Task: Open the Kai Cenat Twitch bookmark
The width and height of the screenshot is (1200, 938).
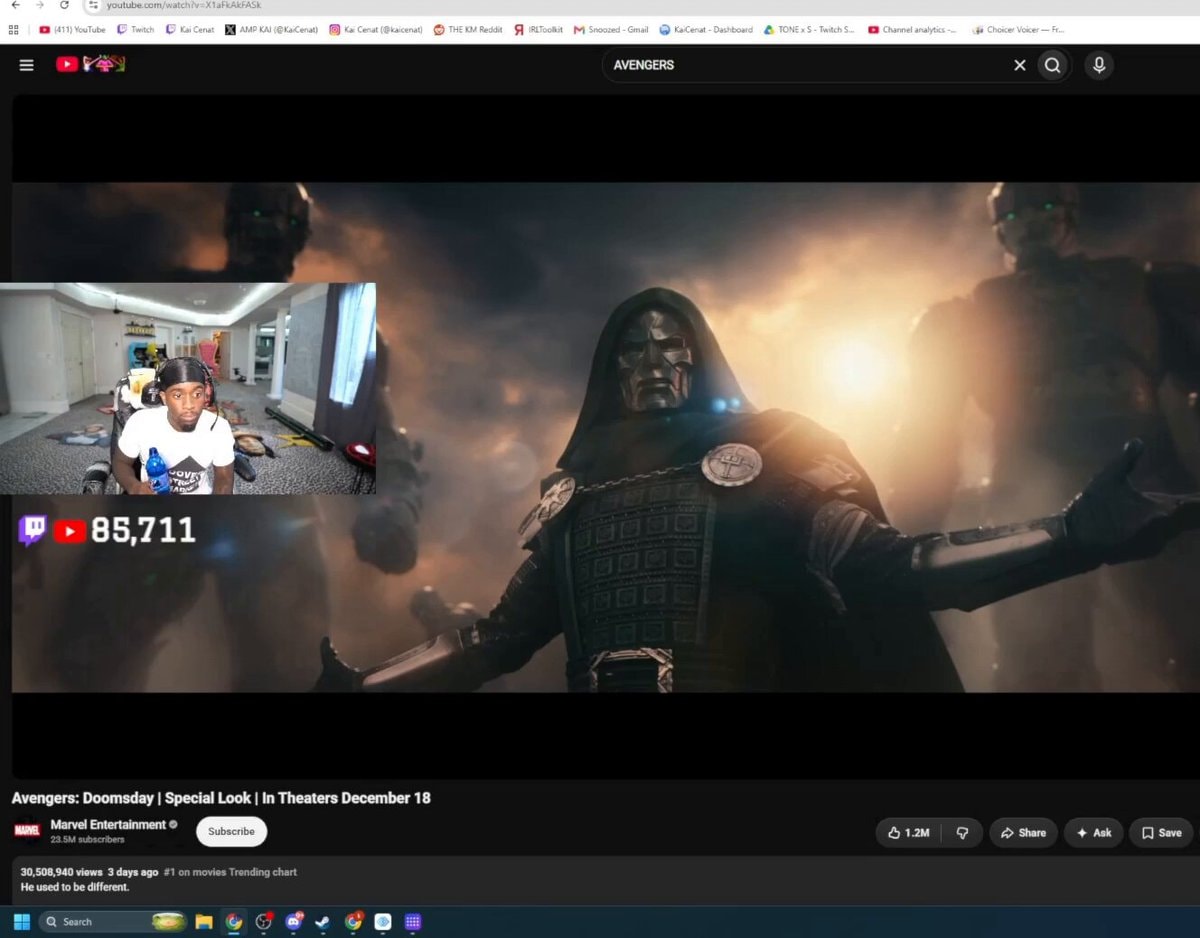Action: 190,30
